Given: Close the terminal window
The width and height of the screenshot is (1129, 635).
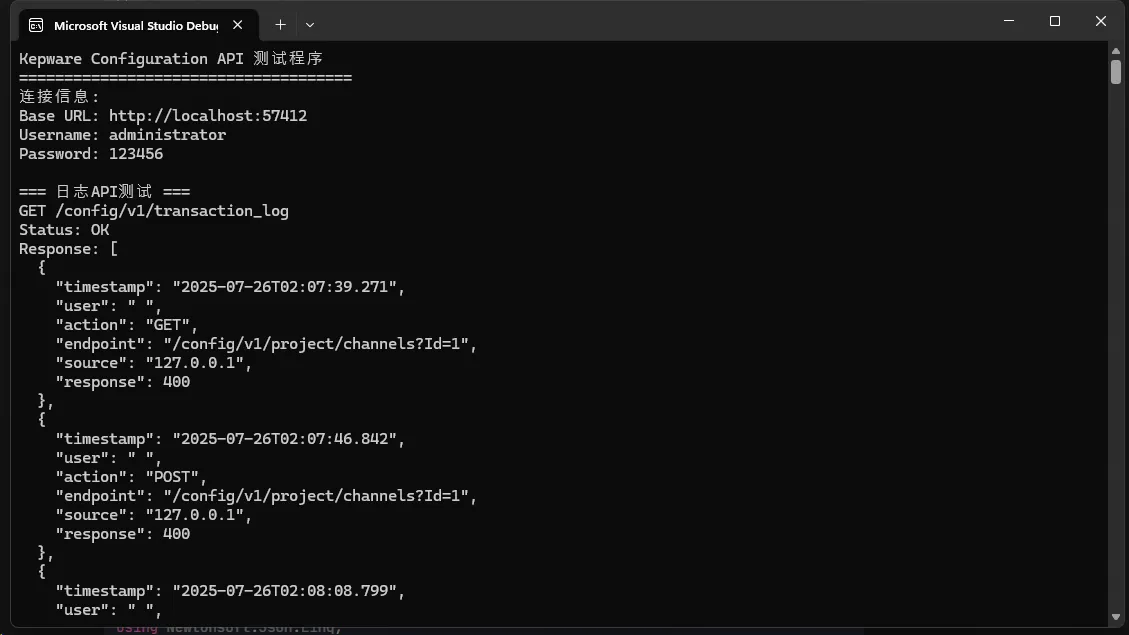Looking at the screenshot, I should tap(1100, 21).
